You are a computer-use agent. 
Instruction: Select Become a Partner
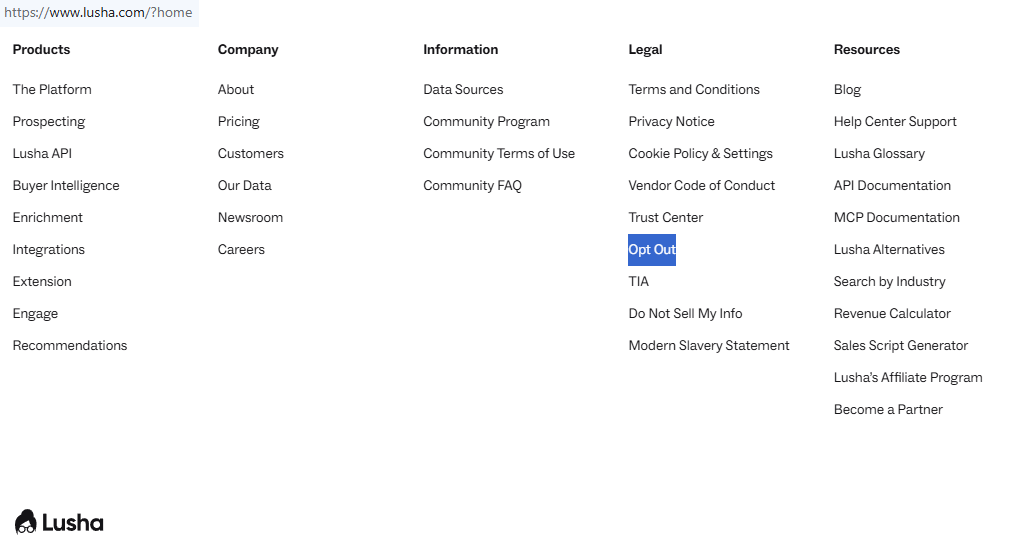click(x=888, y=410)
